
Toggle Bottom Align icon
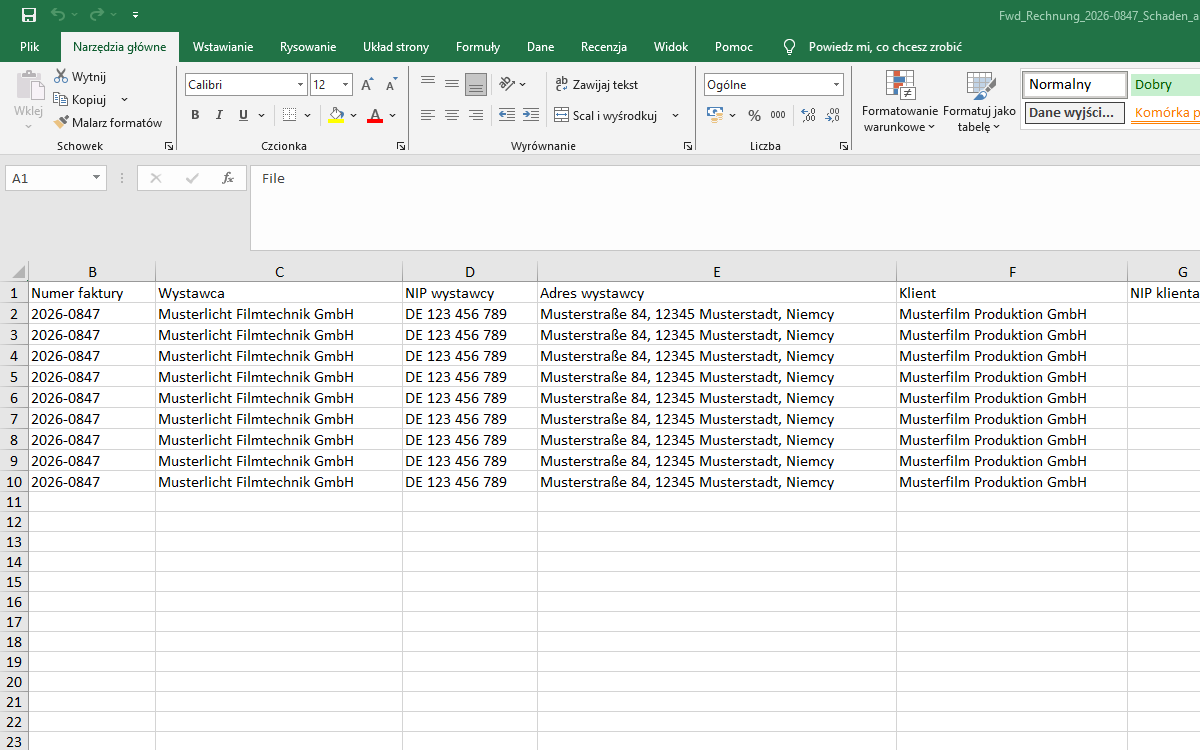point(476,84)
